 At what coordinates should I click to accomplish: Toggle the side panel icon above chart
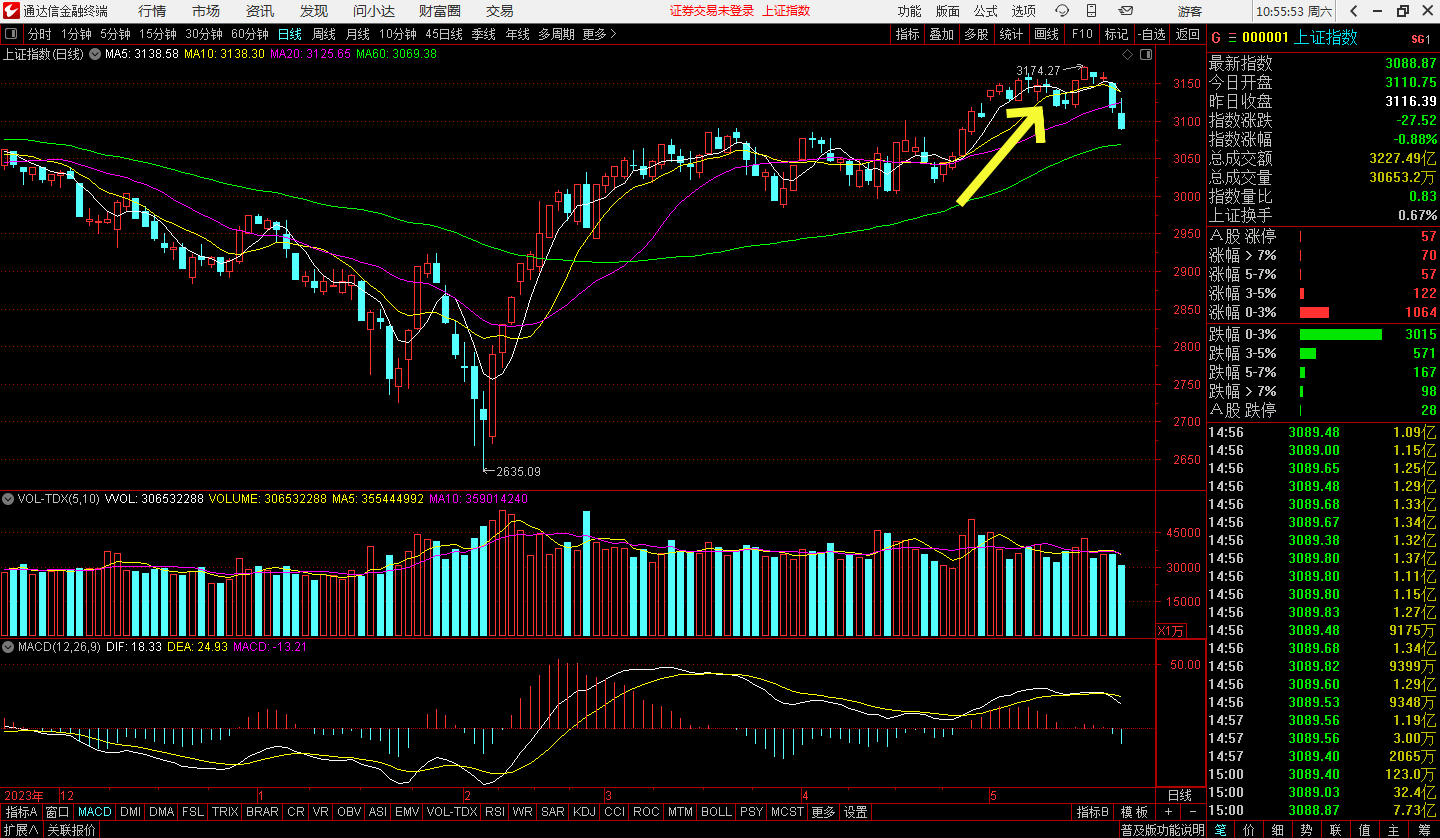[1144, 53]
